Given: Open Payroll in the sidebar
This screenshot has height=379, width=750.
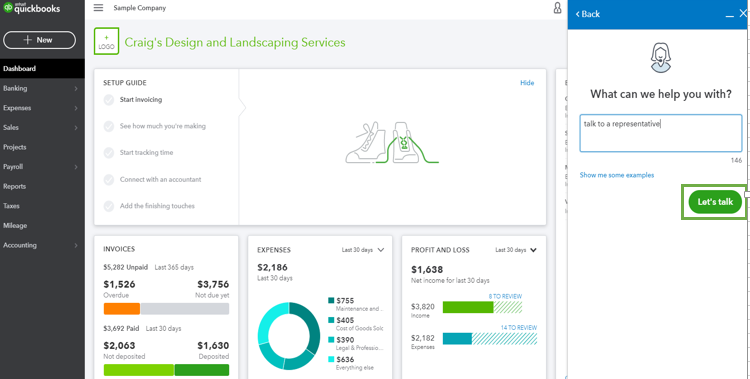Looking at the screenshot, I should [x=42, y=167].
